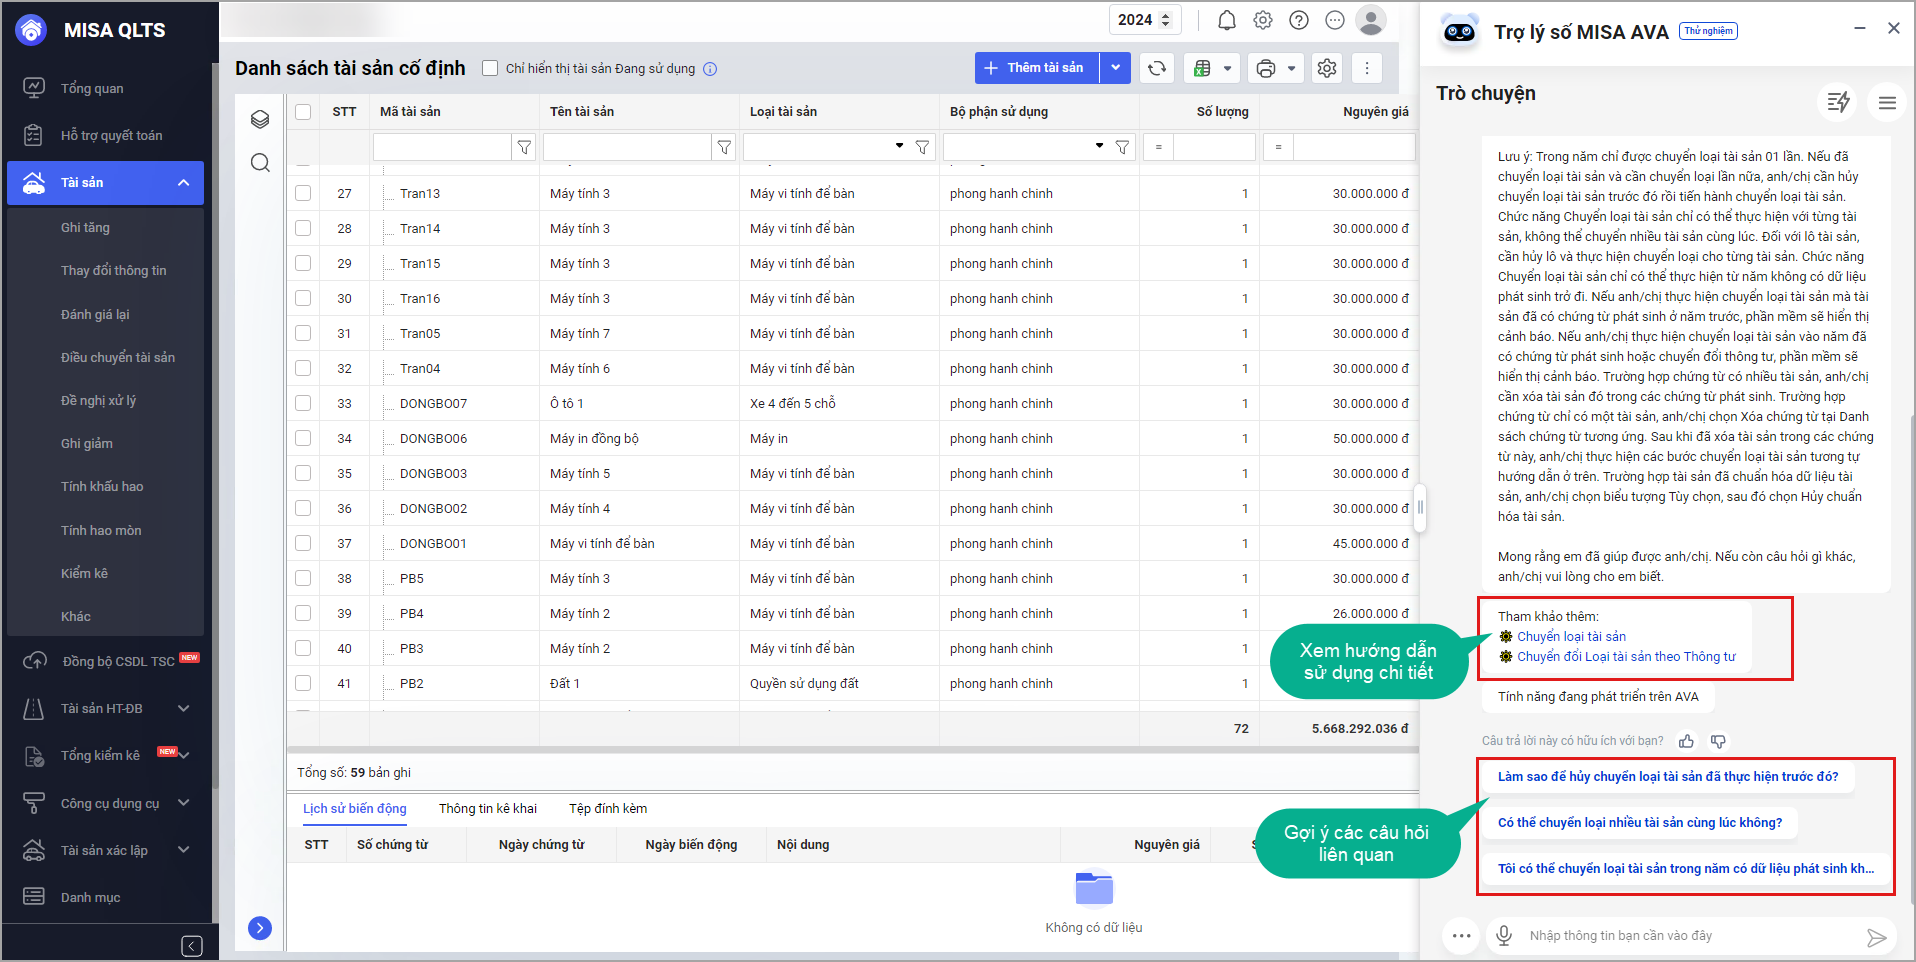Open the dropdown arrow next to Thêm tài sản
This screenshot has height=962, width=1916.
coord(1115,68)
